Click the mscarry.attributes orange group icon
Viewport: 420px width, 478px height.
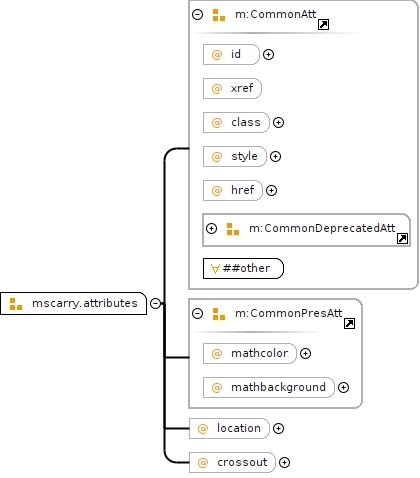pos(16,304)
